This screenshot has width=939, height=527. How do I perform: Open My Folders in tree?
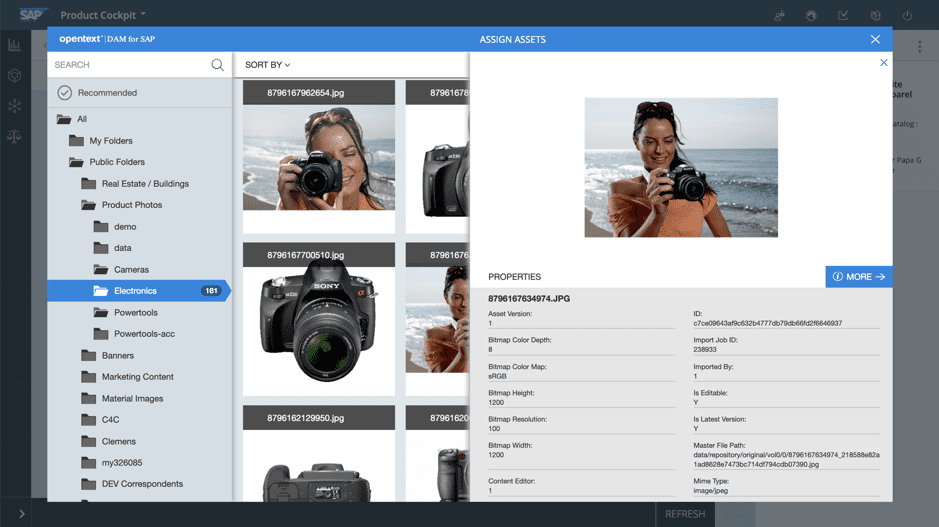coord(101,141)
